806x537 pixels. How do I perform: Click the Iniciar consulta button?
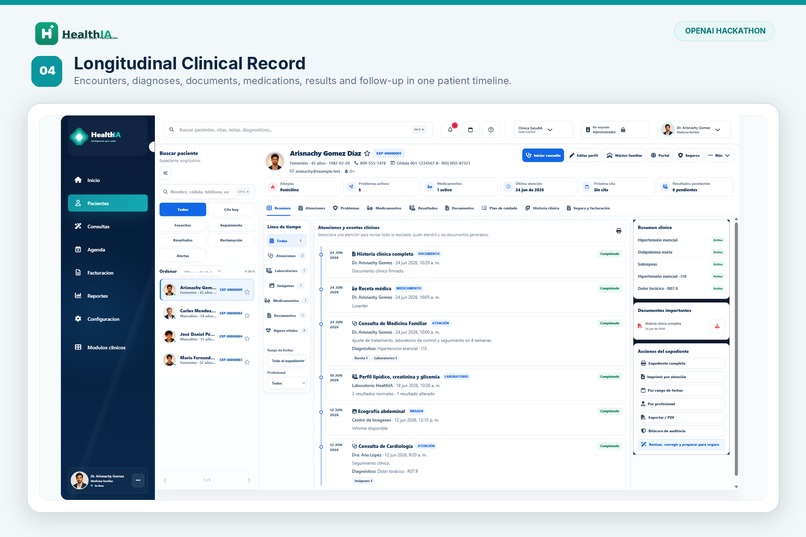click(543, 155)
